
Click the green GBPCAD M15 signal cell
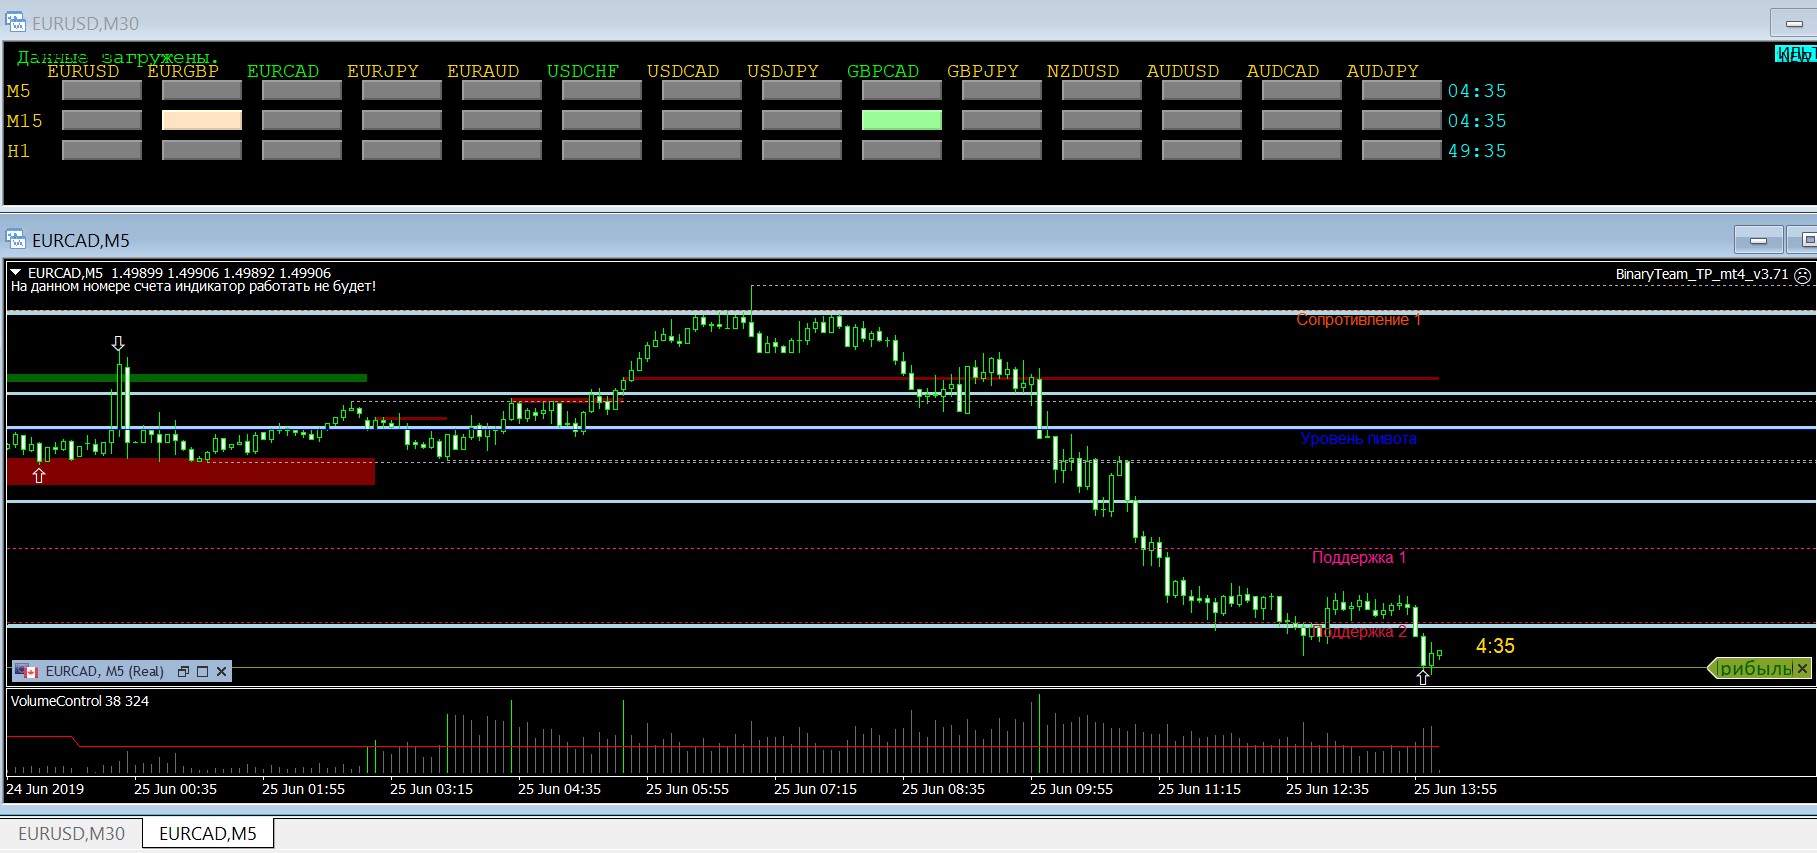coord(901,120)
